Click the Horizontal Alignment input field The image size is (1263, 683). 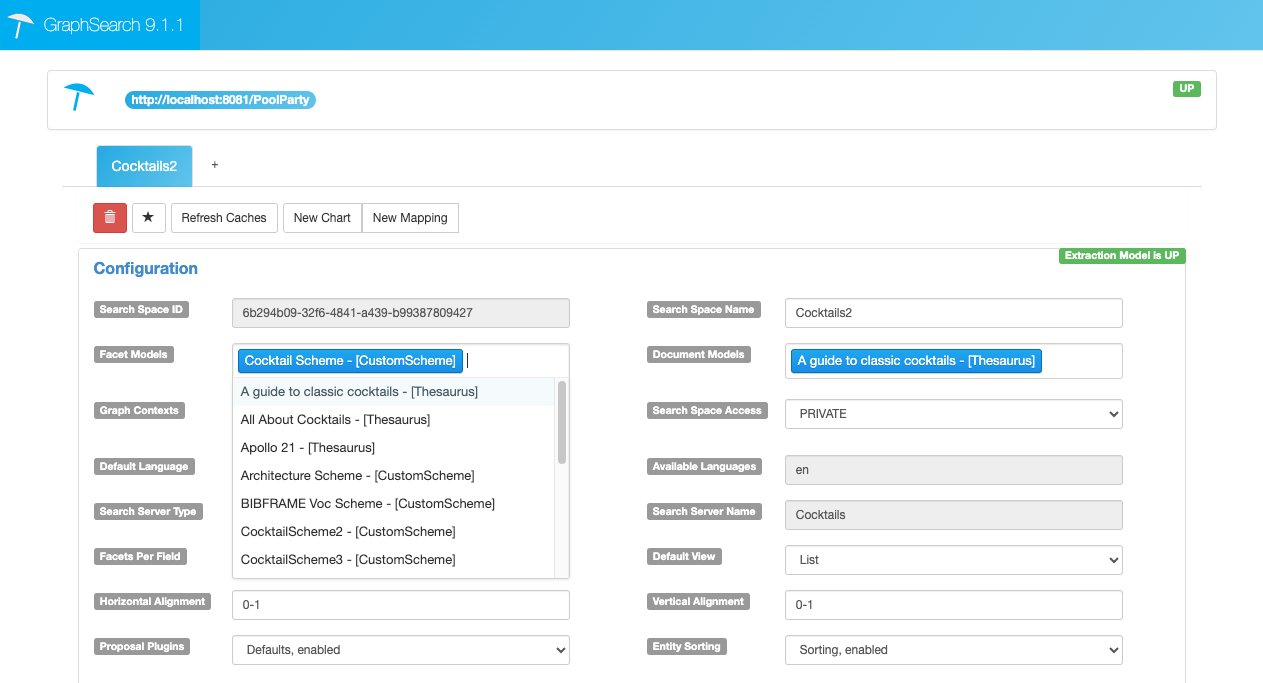401,605
